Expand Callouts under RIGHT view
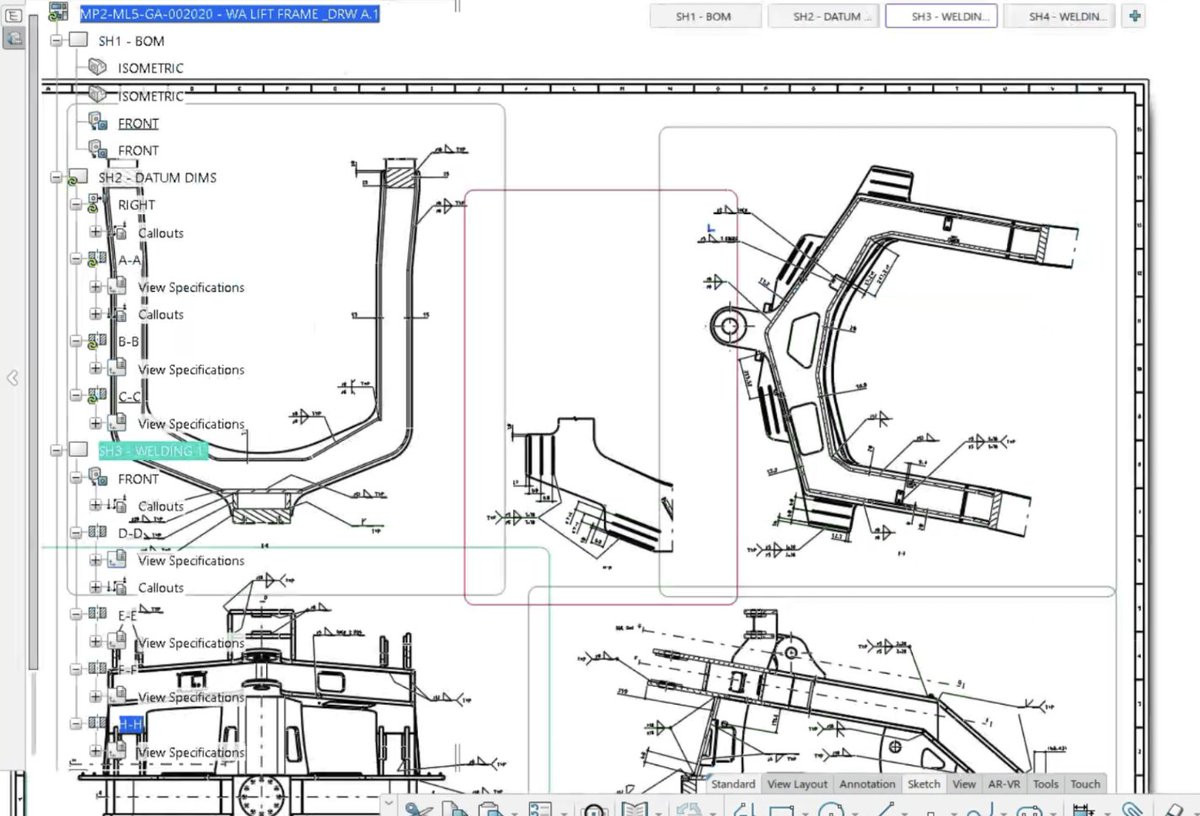The image size is (1200, 816). click(96, 232)
